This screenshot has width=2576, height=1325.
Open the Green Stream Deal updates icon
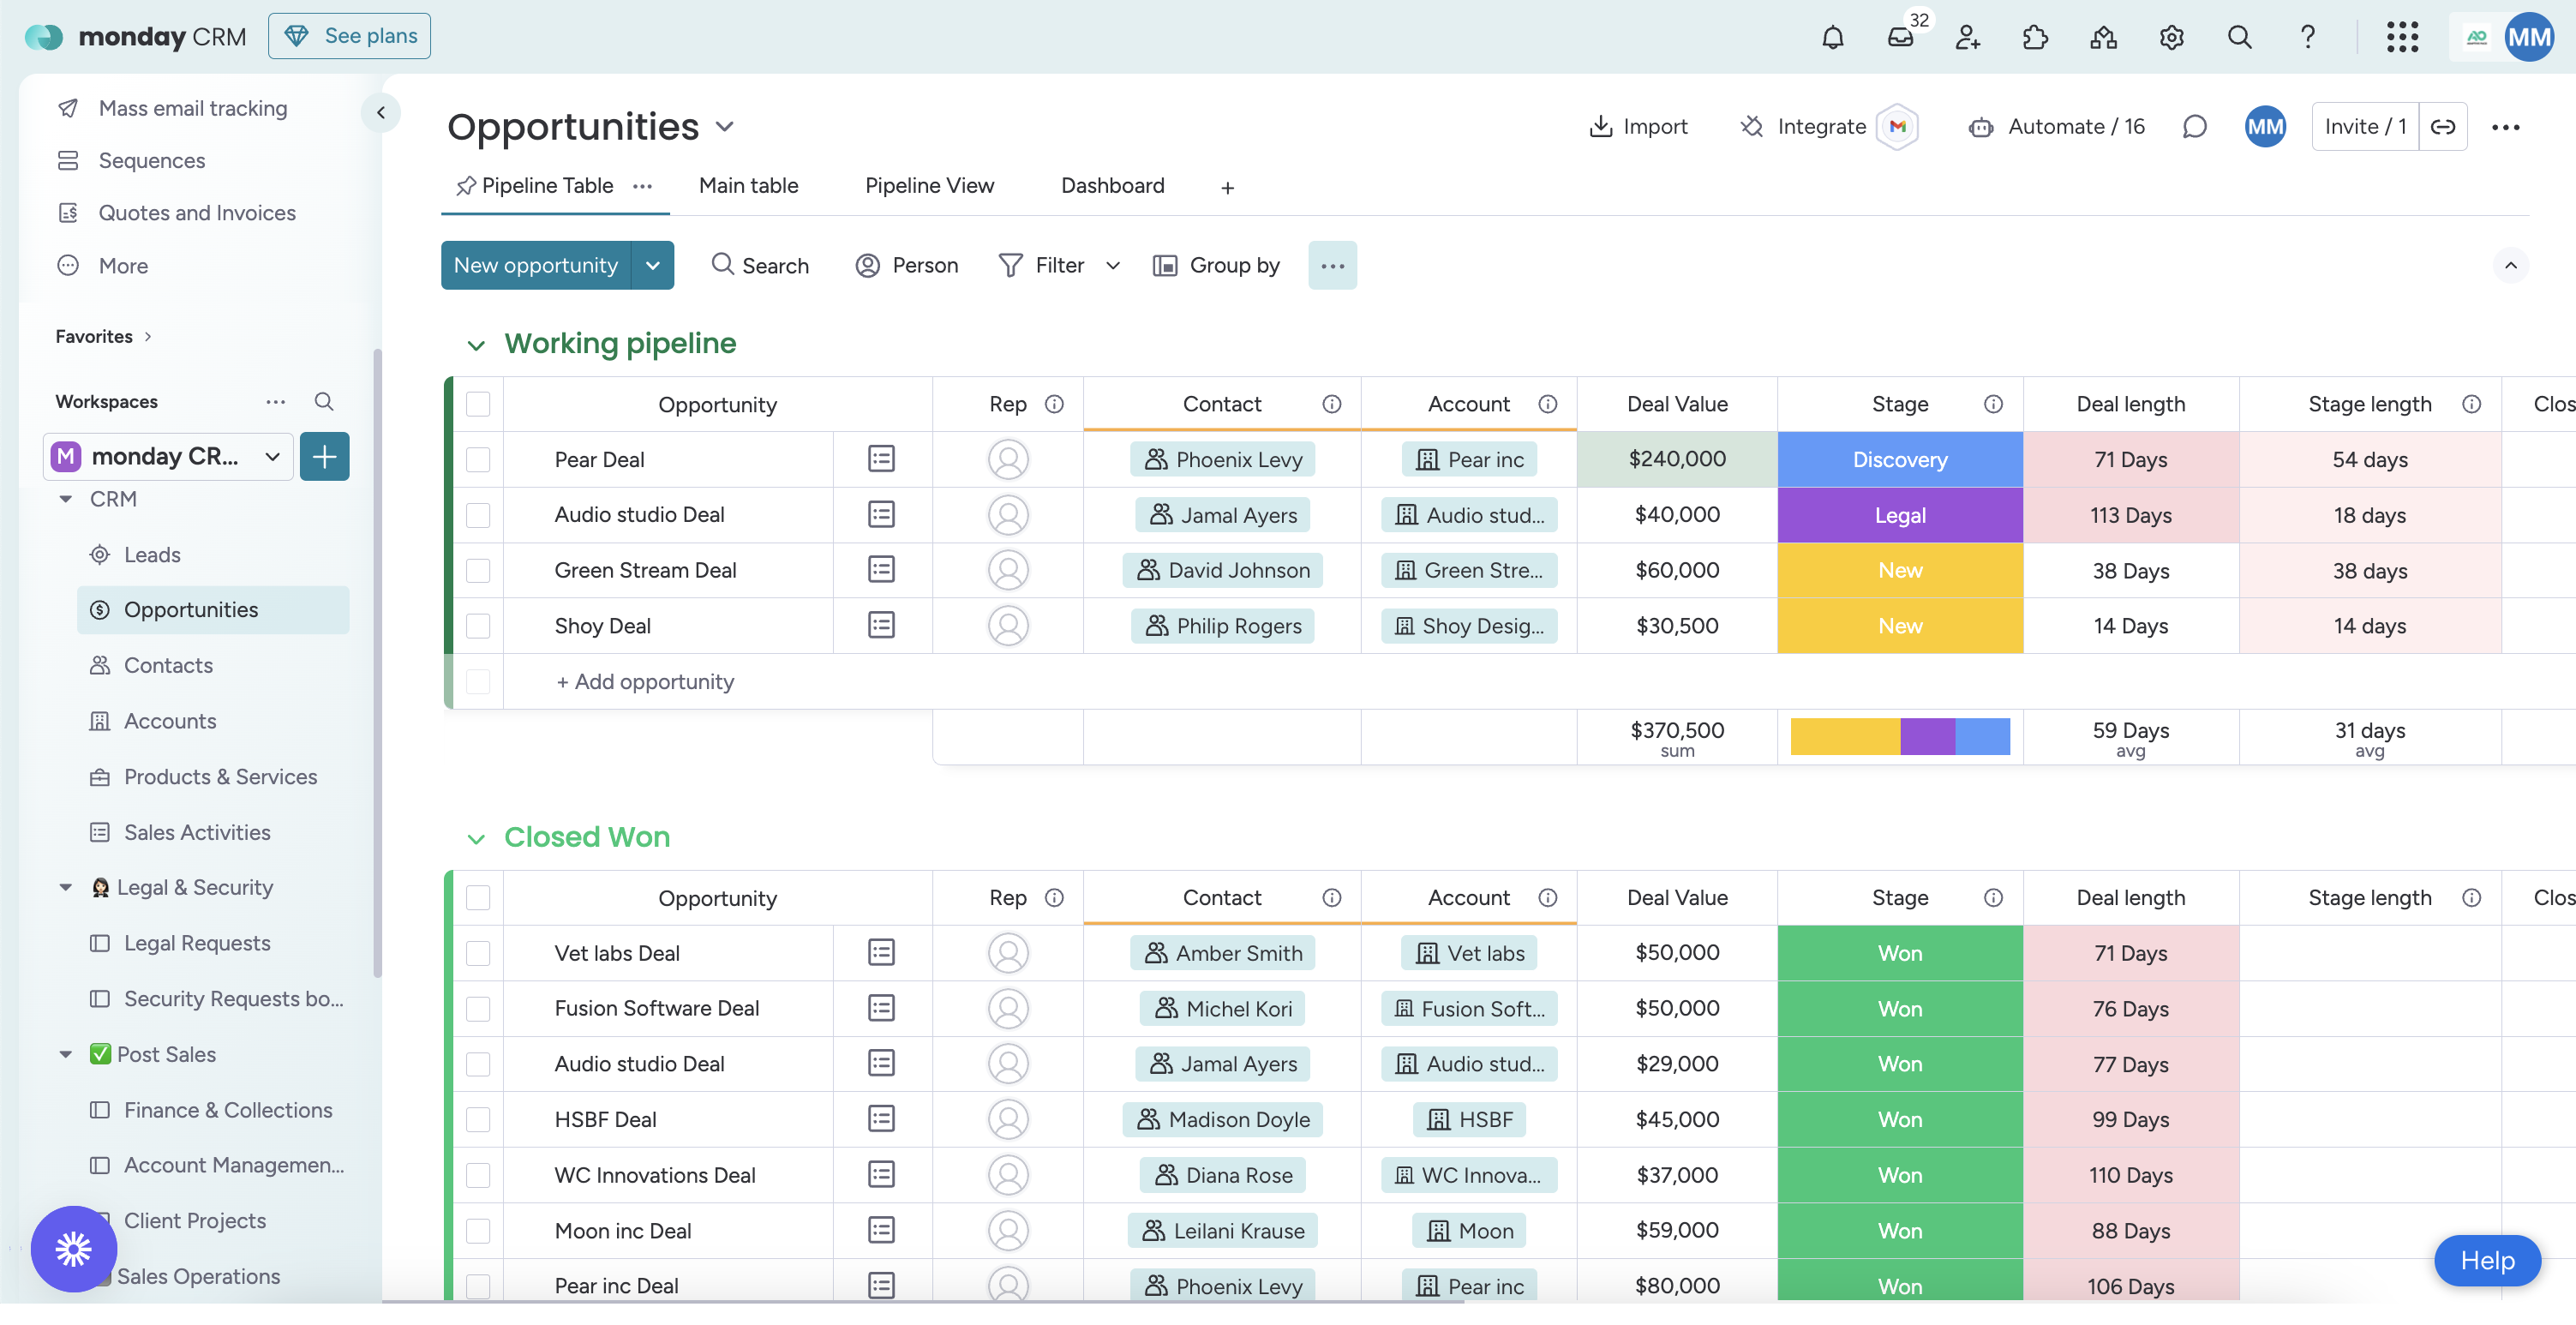click(x=881, y=570)
